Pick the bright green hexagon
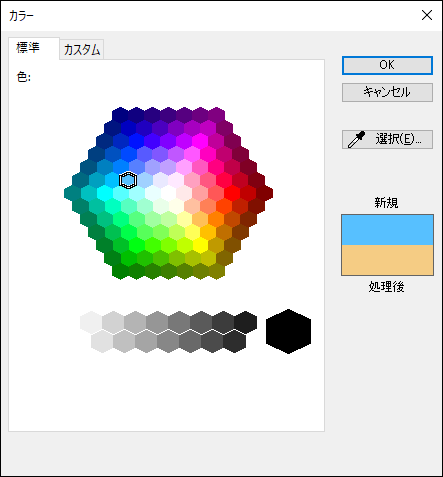This screenshot has width=443, height=477. [136, 246]
